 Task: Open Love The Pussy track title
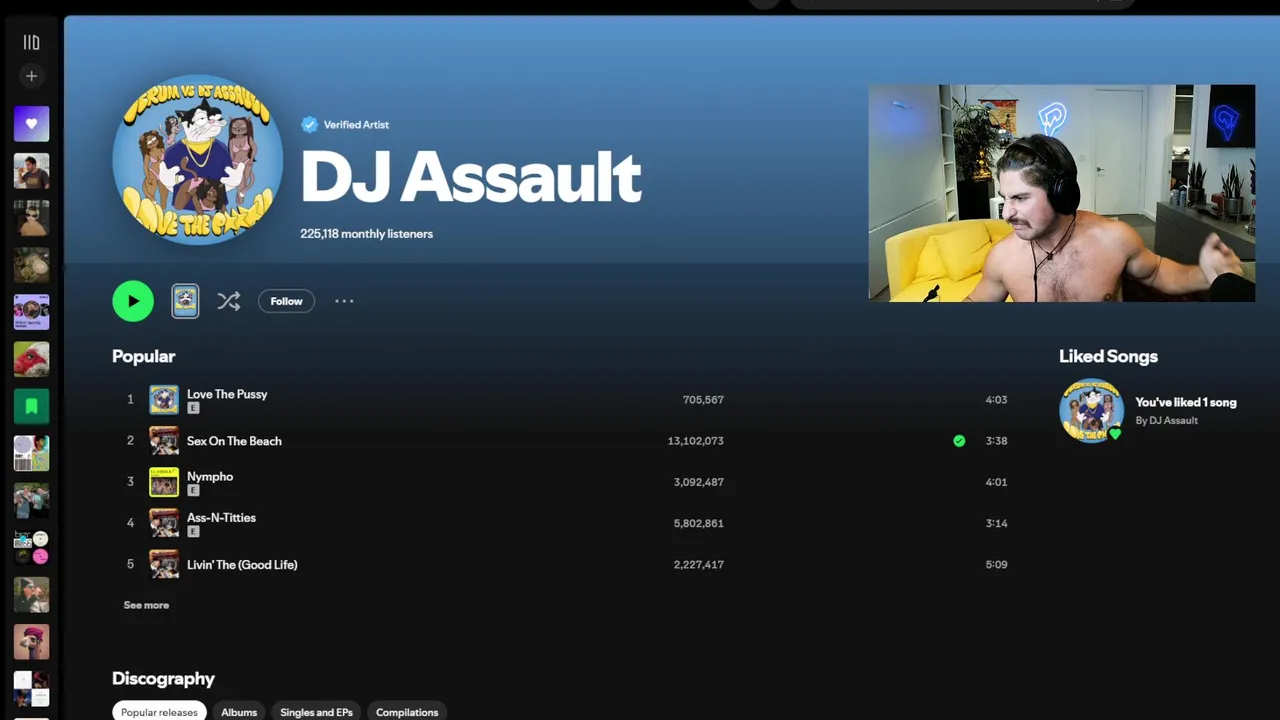[227, 394]
